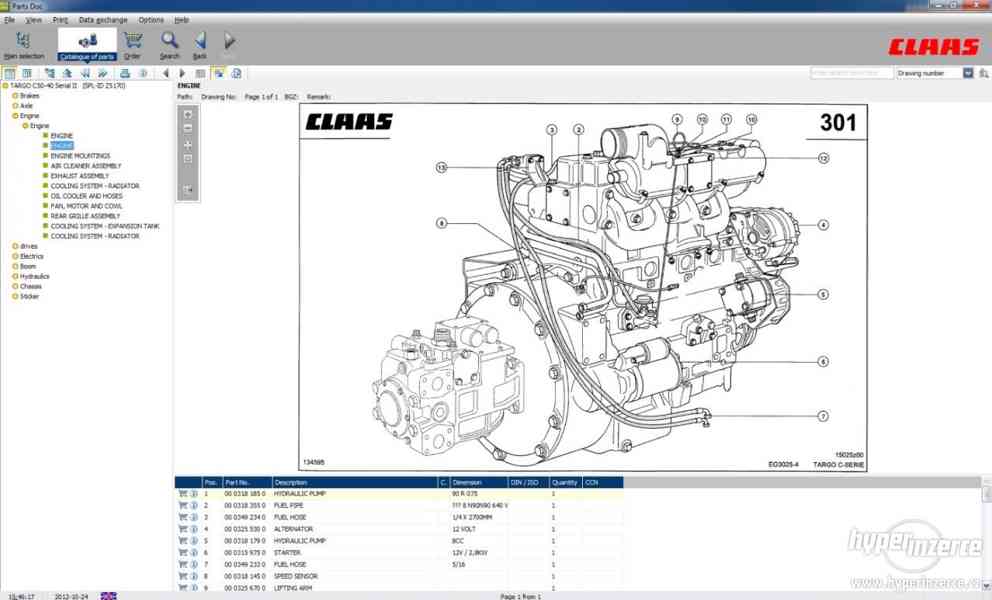Add SPEED SENSOR row to cart

click(x=183, y=577)
